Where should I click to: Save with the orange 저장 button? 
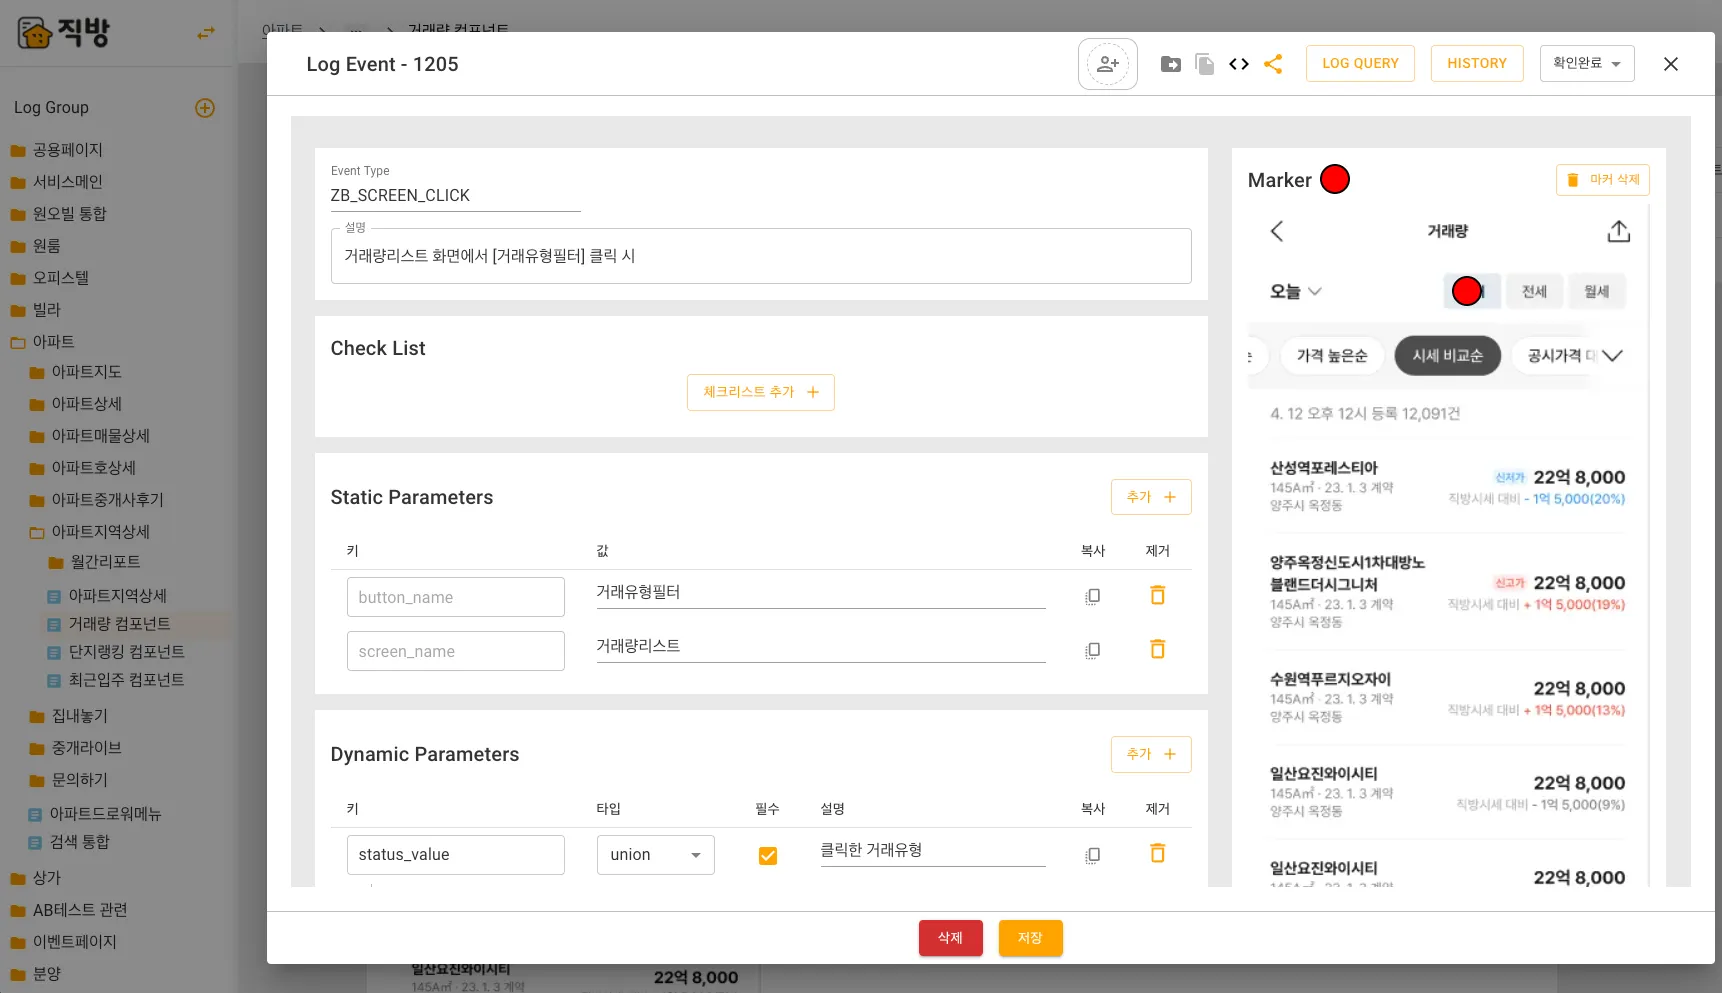(1031, 938)
